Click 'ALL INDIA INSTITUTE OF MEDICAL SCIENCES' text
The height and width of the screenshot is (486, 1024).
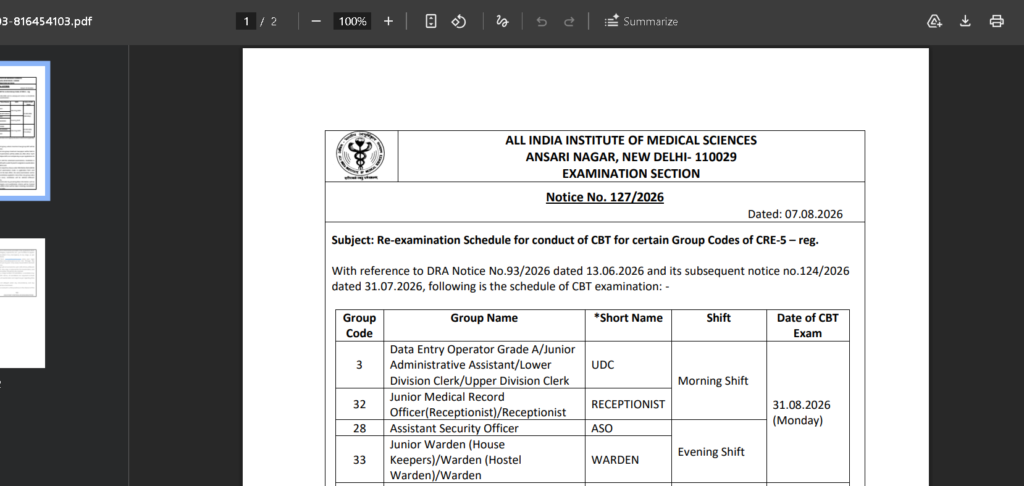tap(631, 140)
